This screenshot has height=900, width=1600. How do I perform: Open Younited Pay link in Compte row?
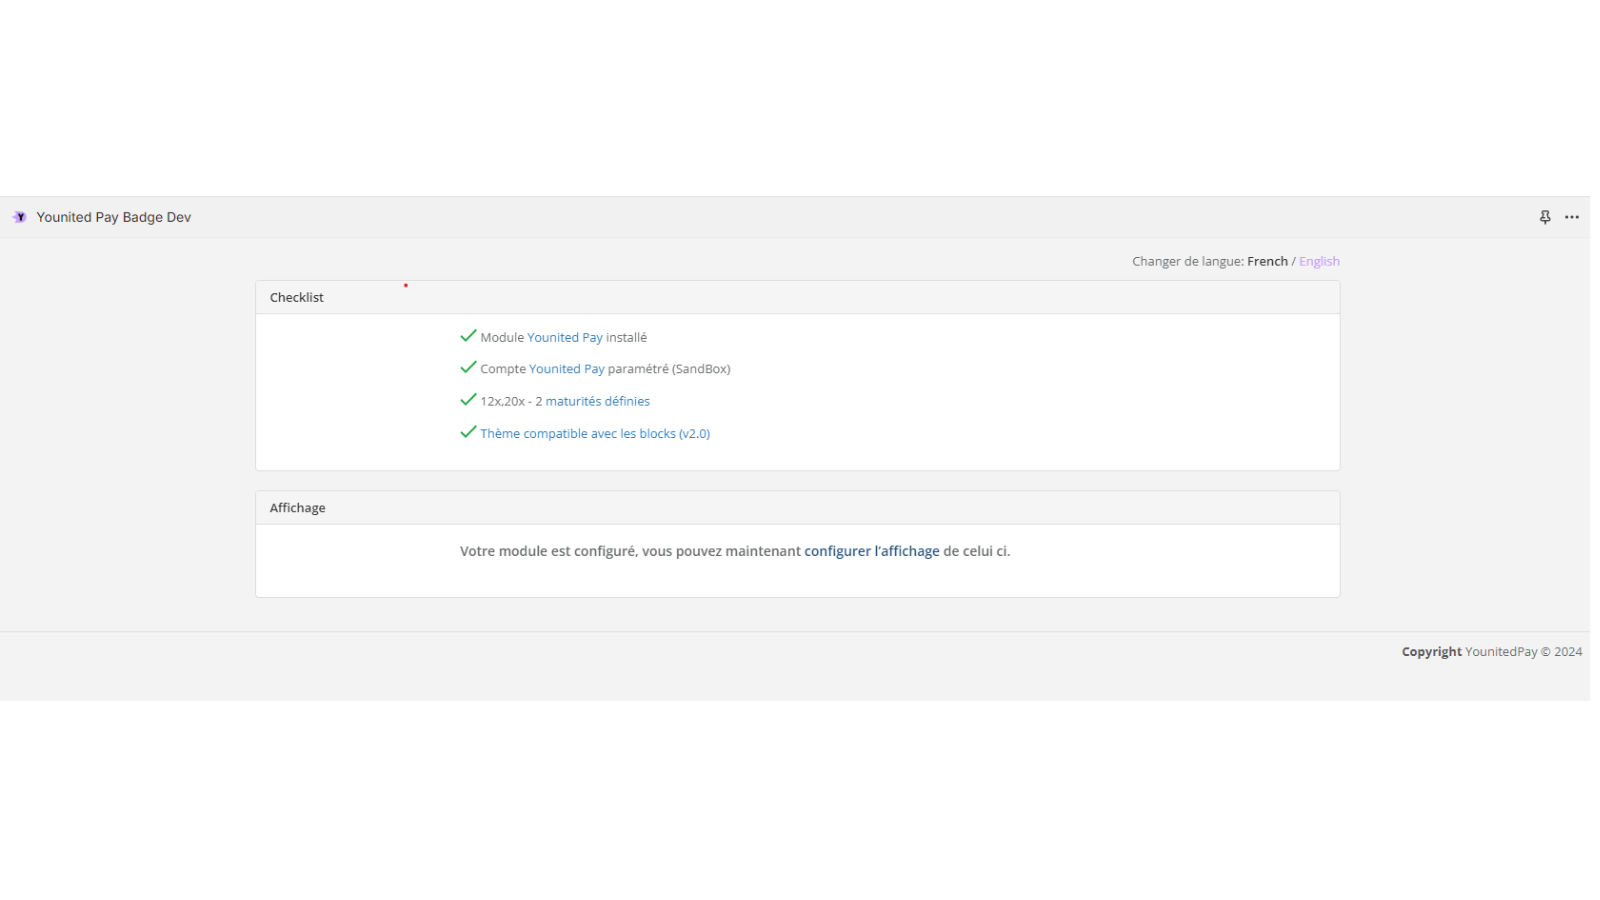pyautogui.click(x=567, y=369)
